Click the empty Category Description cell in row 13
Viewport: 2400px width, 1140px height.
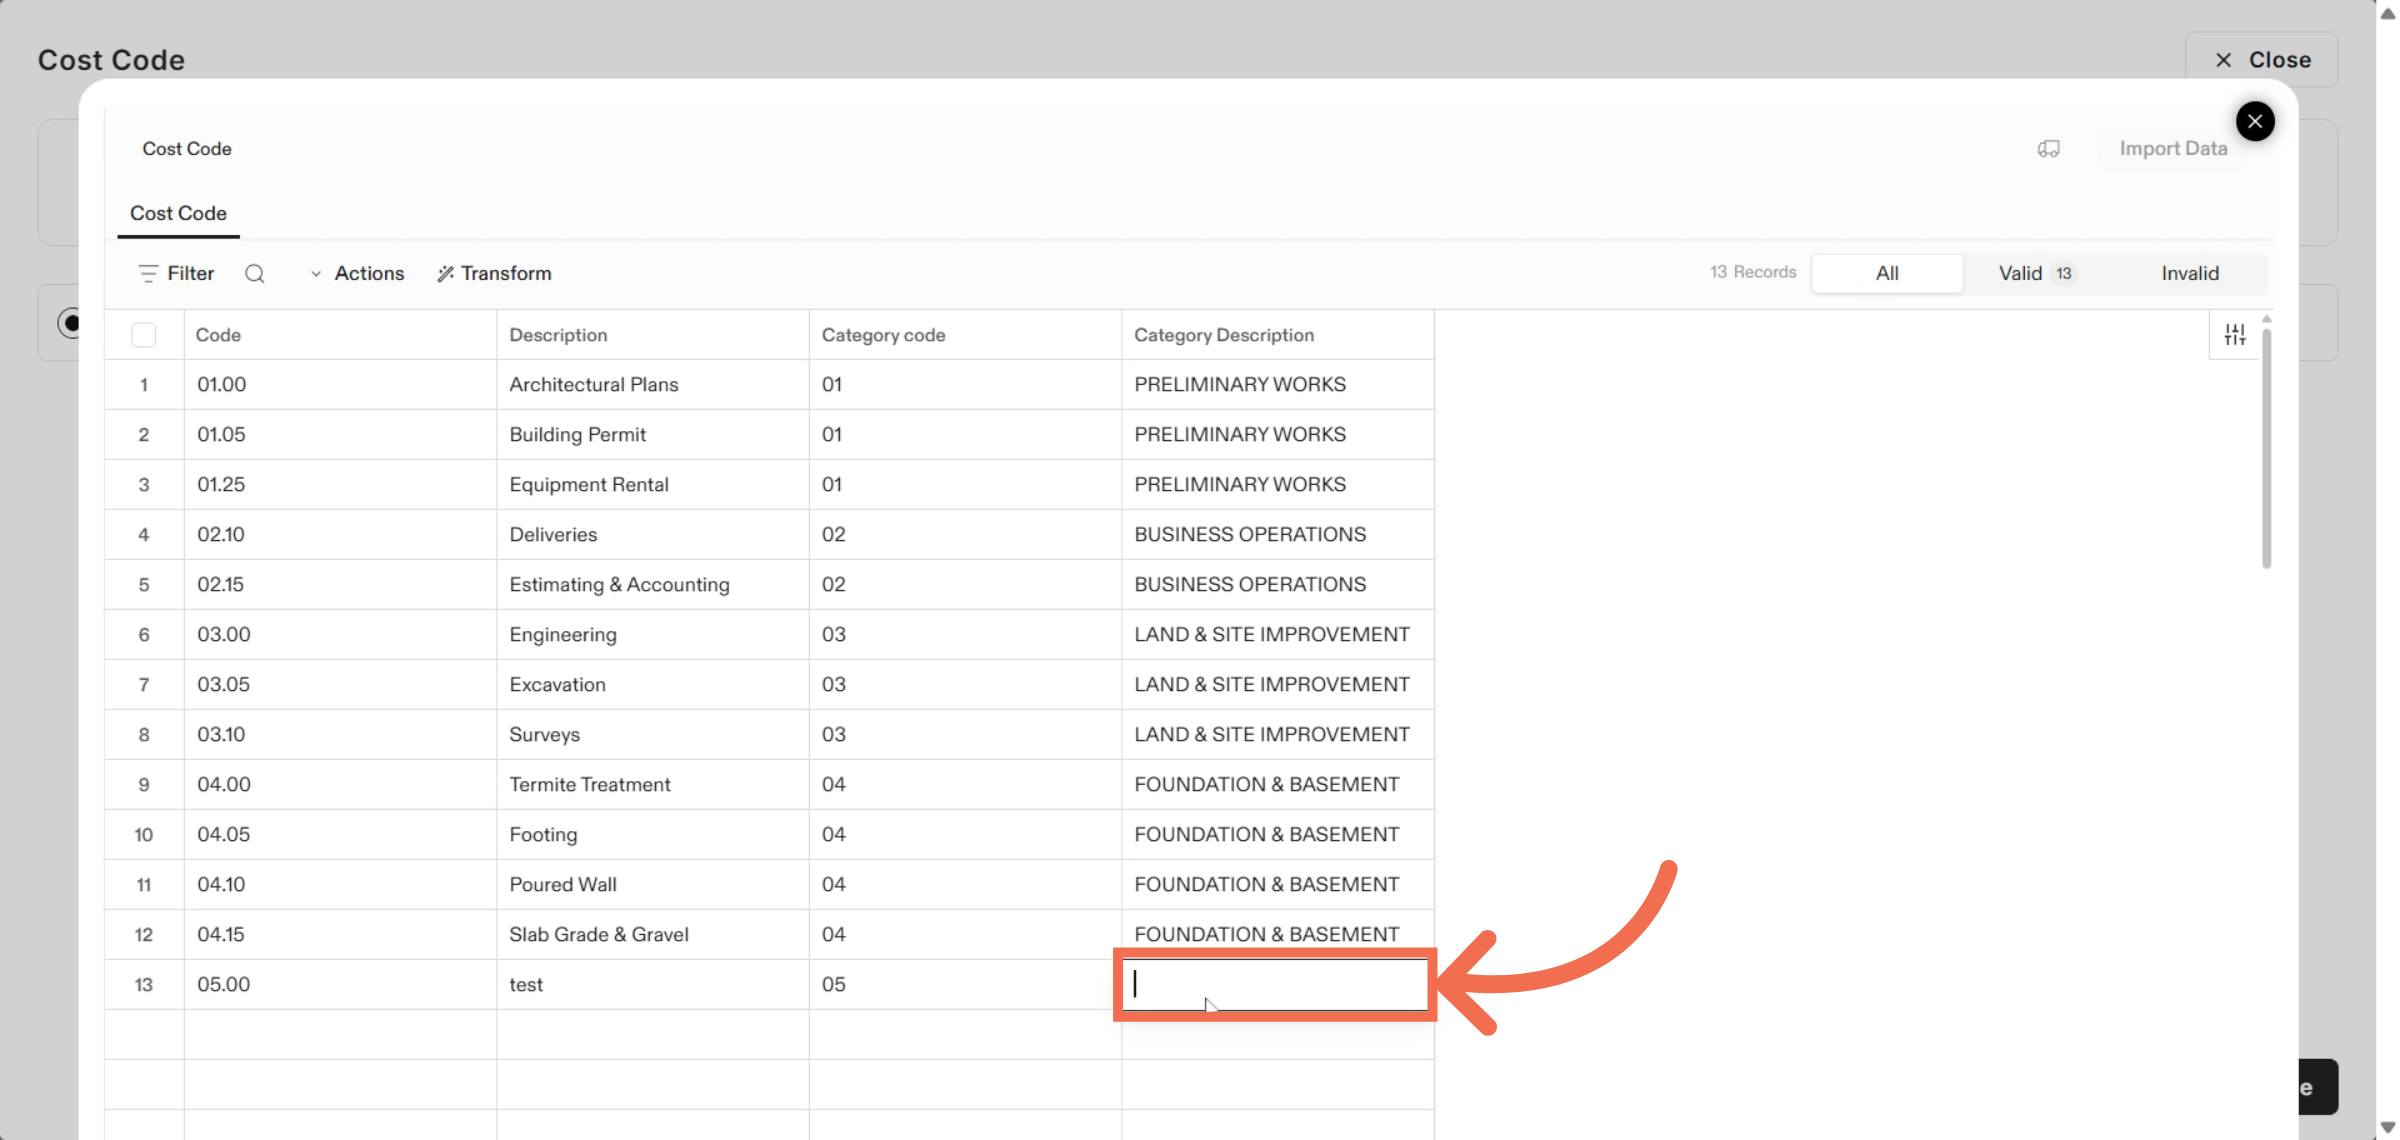click(x=1275, y=984)
